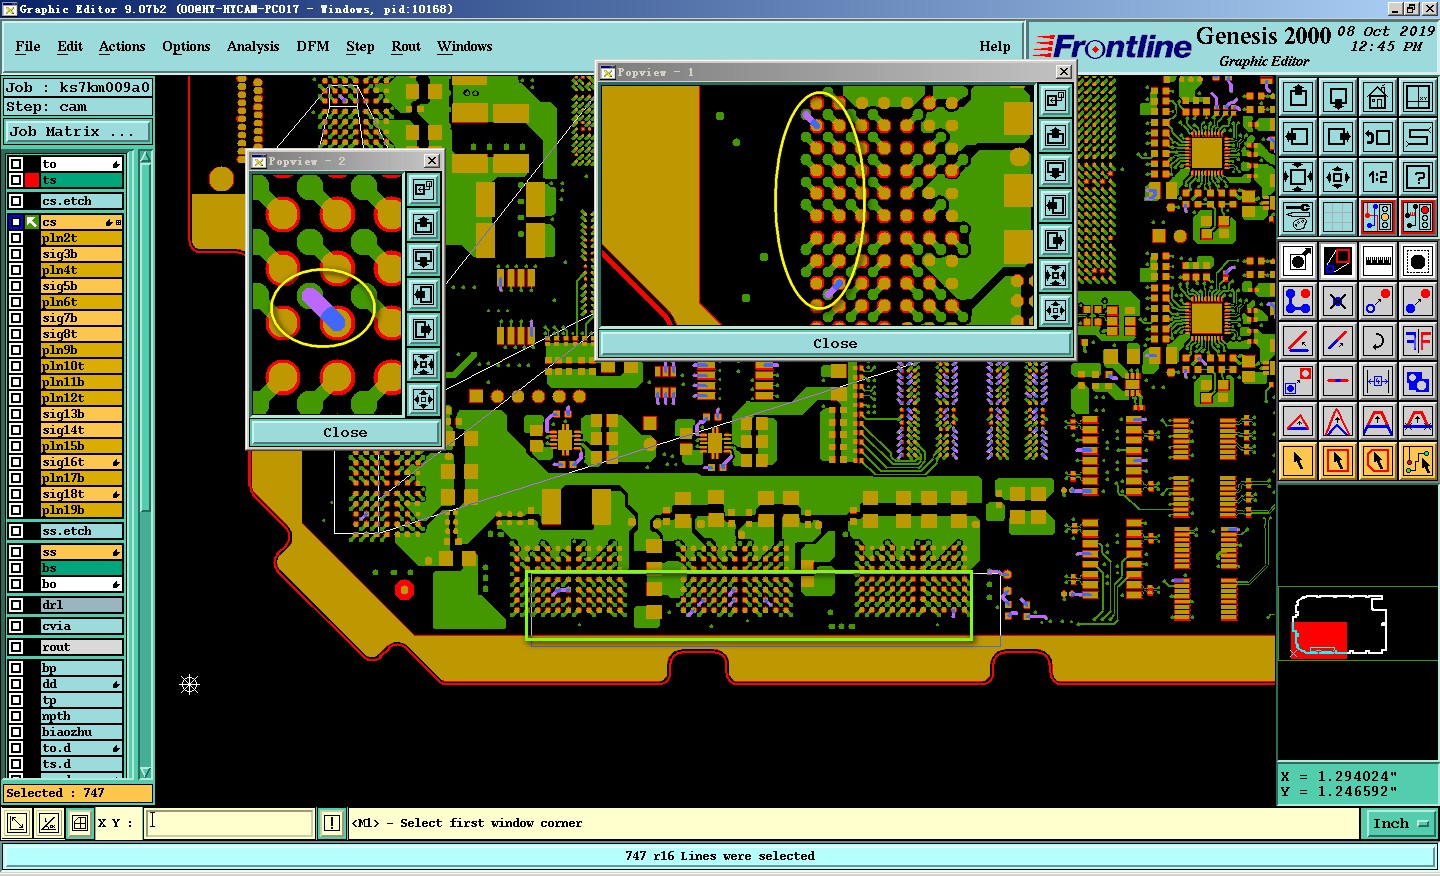Close the Popview 2 window via Close button
The width and height of the screenshot is (1440, 876).
[345, 432]
